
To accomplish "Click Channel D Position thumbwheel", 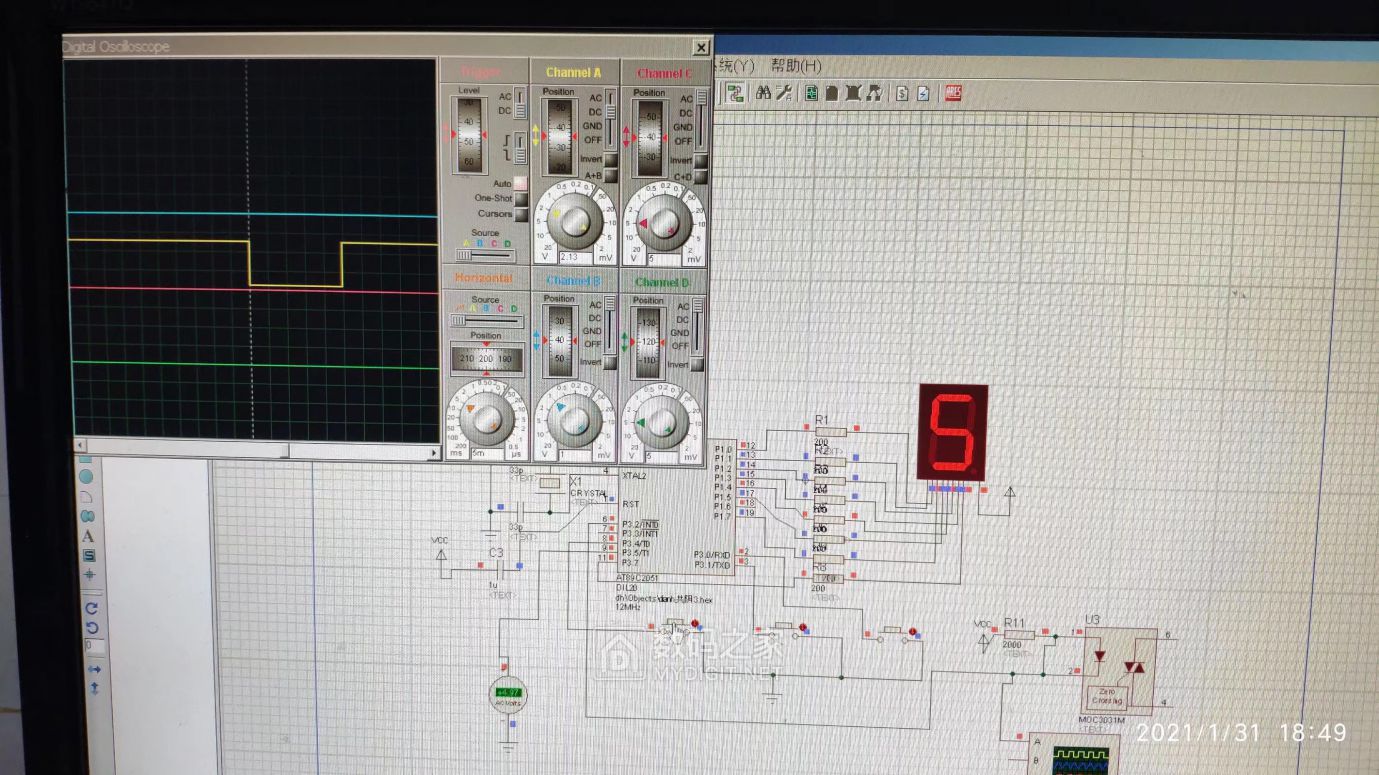I will (648, 342).
